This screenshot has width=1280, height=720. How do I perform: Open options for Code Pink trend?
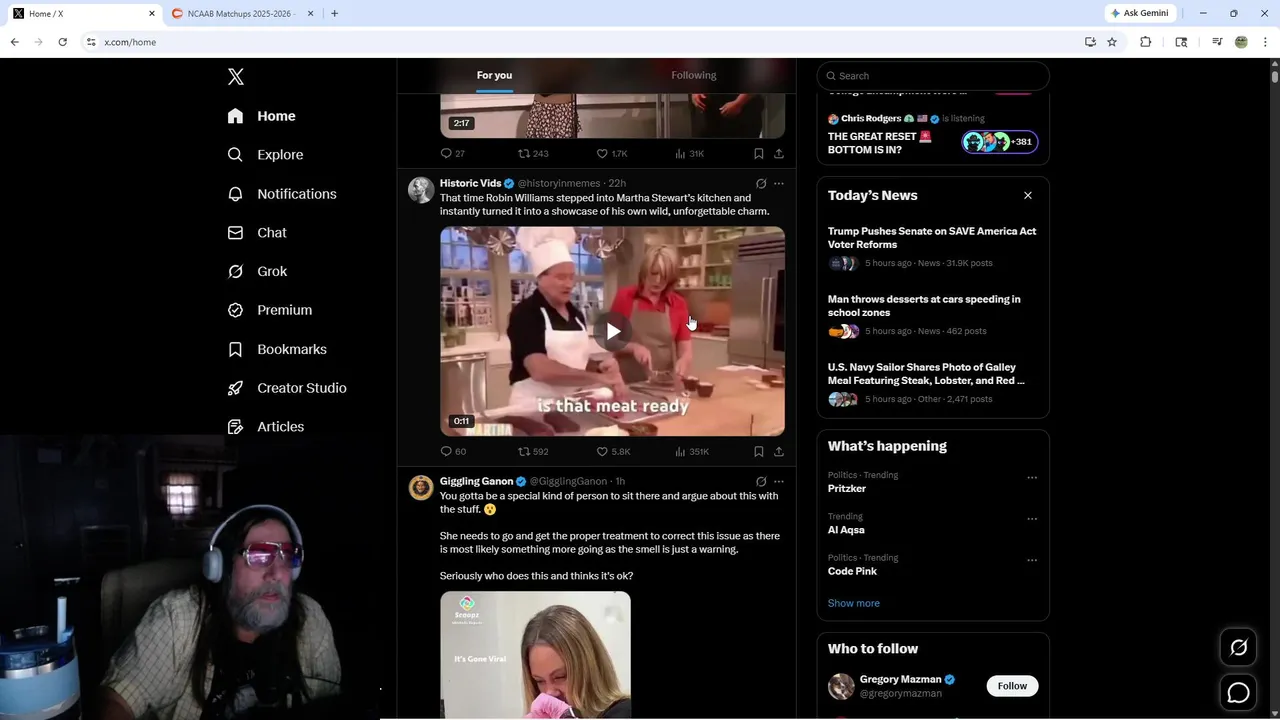point(1032,560)
